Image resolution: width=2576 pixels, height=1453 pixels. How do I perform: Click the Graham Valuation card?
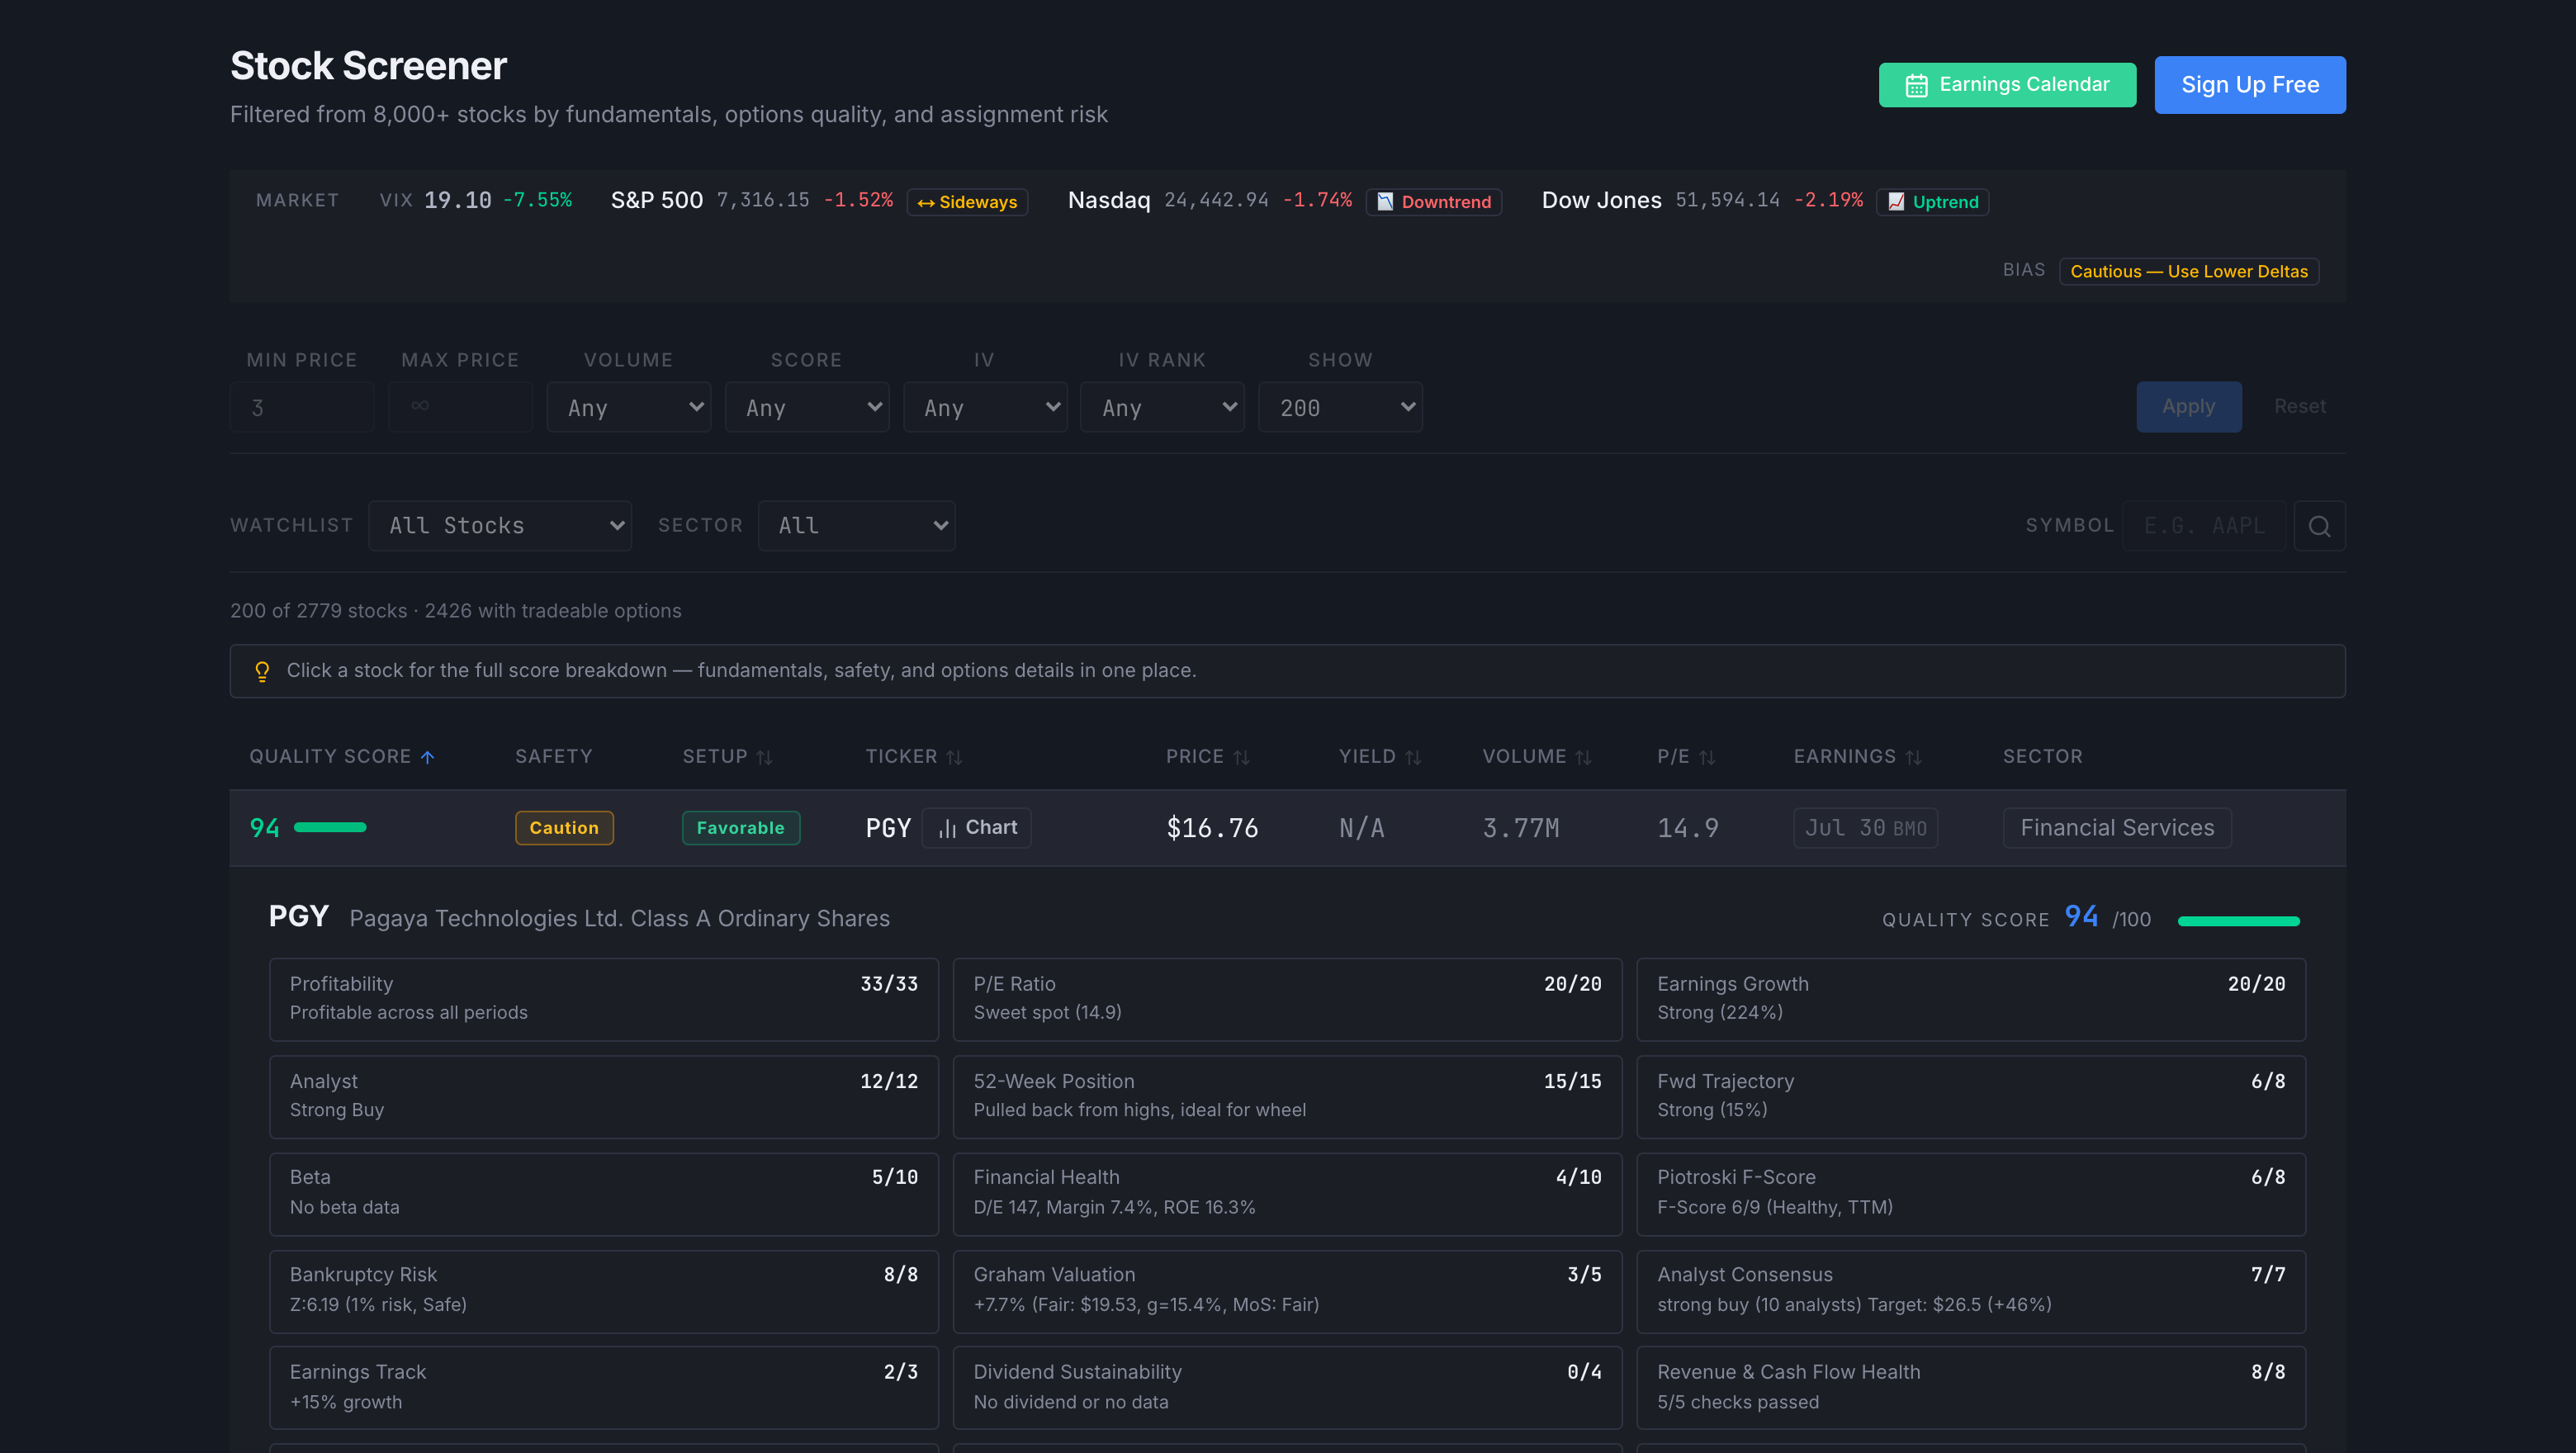(1287, 1291)
